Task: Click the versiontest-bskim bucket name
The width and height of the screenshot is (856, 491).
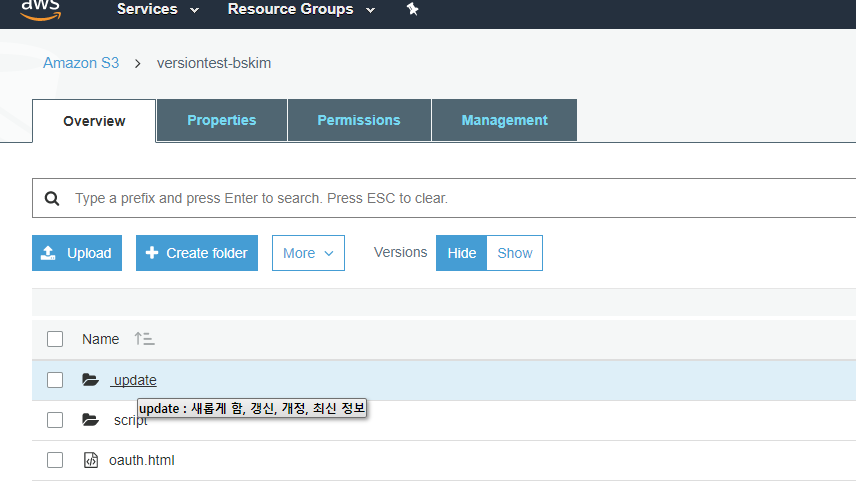Action: pos(214,63)
